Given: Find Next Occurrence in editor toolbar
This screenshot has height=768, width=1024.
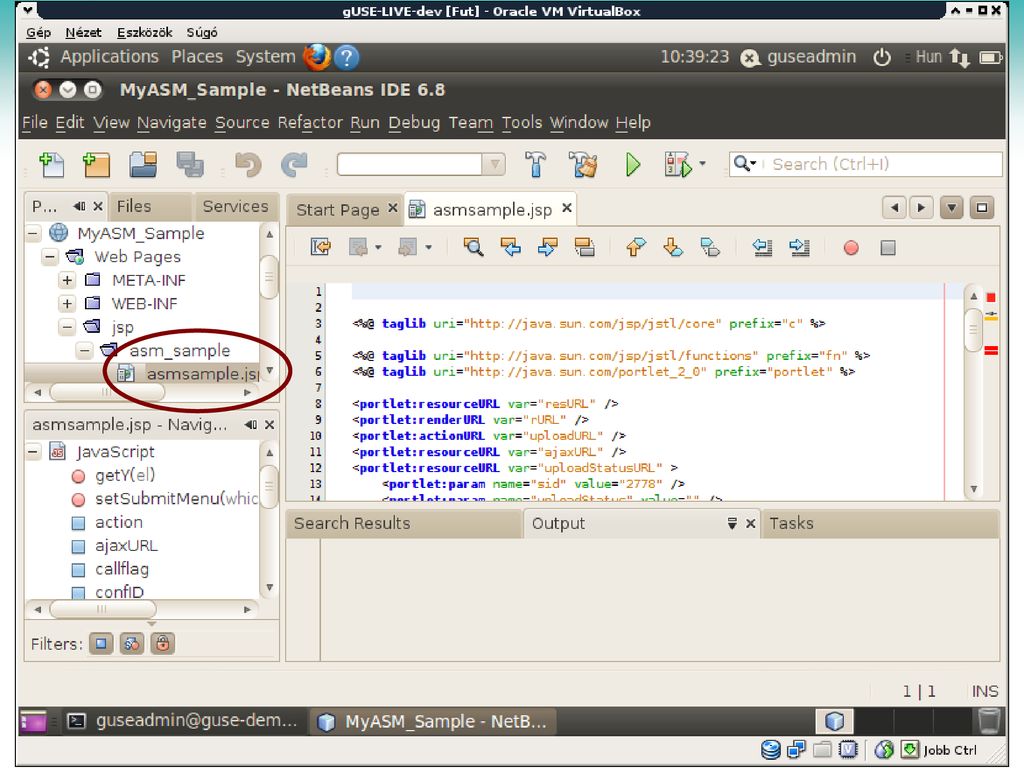Looking at the screenshot, I should [547, 247].
